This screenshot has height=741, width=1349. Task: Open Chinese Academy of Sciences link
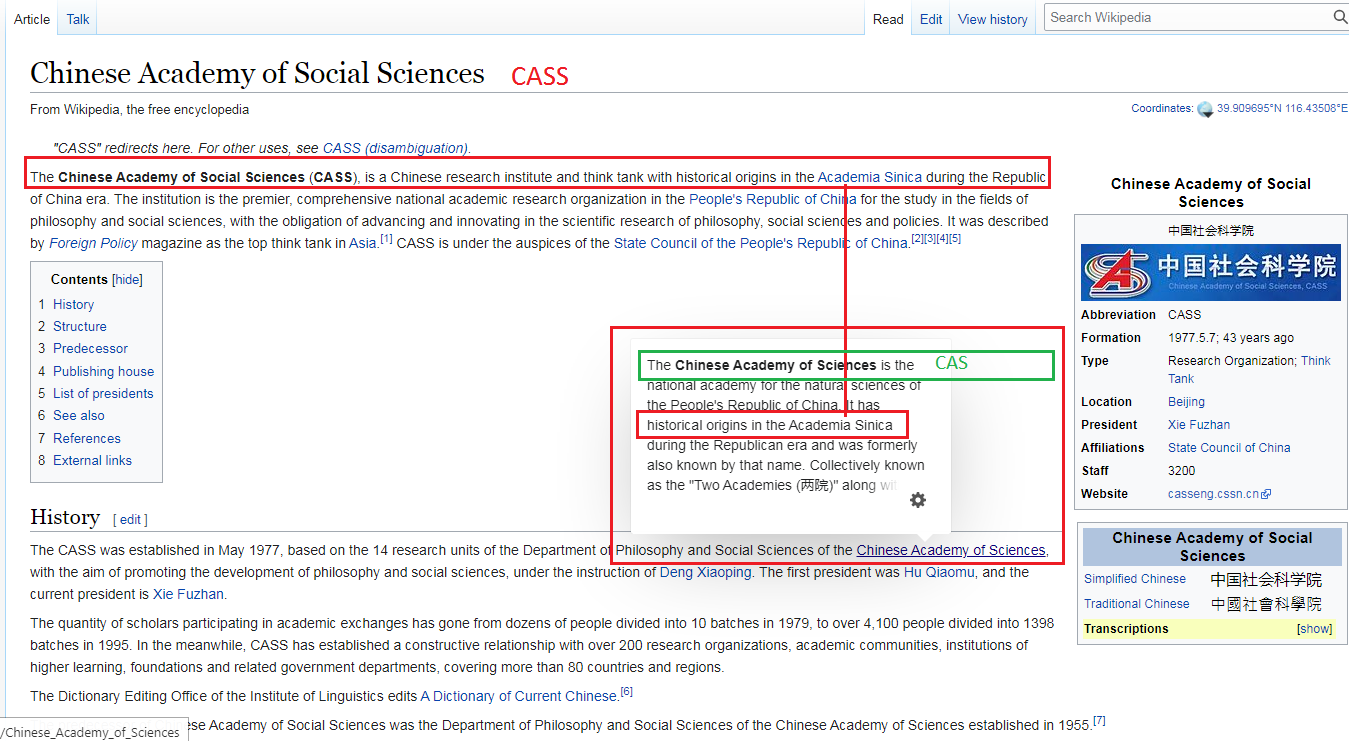951,550
